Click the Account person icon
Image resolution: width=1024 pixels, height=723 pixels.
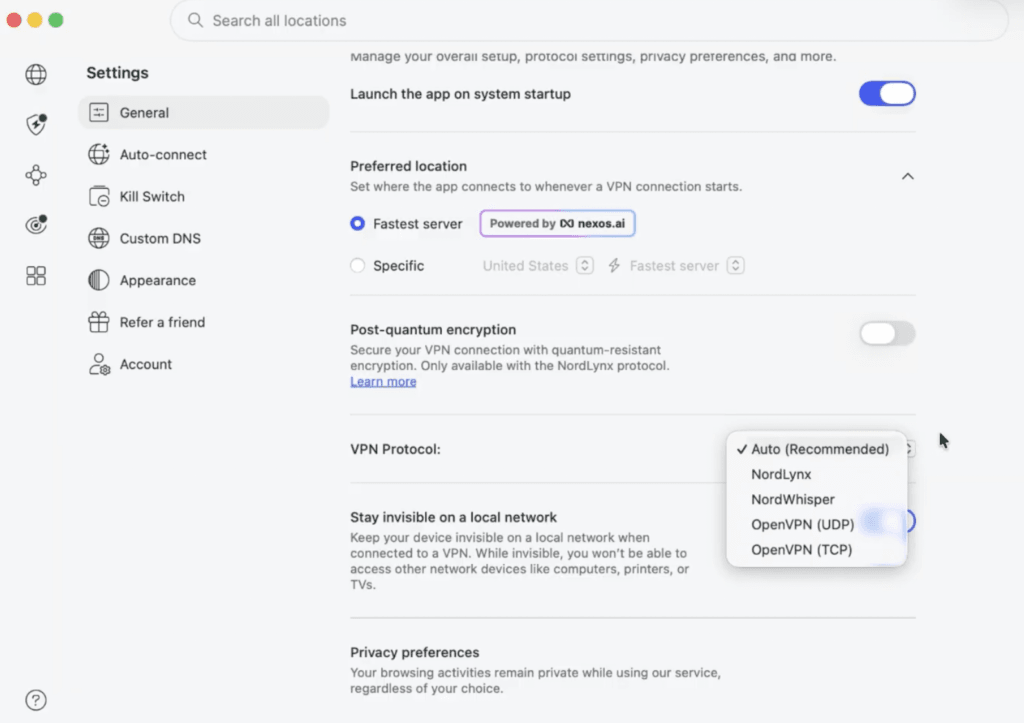coord(99,364)
